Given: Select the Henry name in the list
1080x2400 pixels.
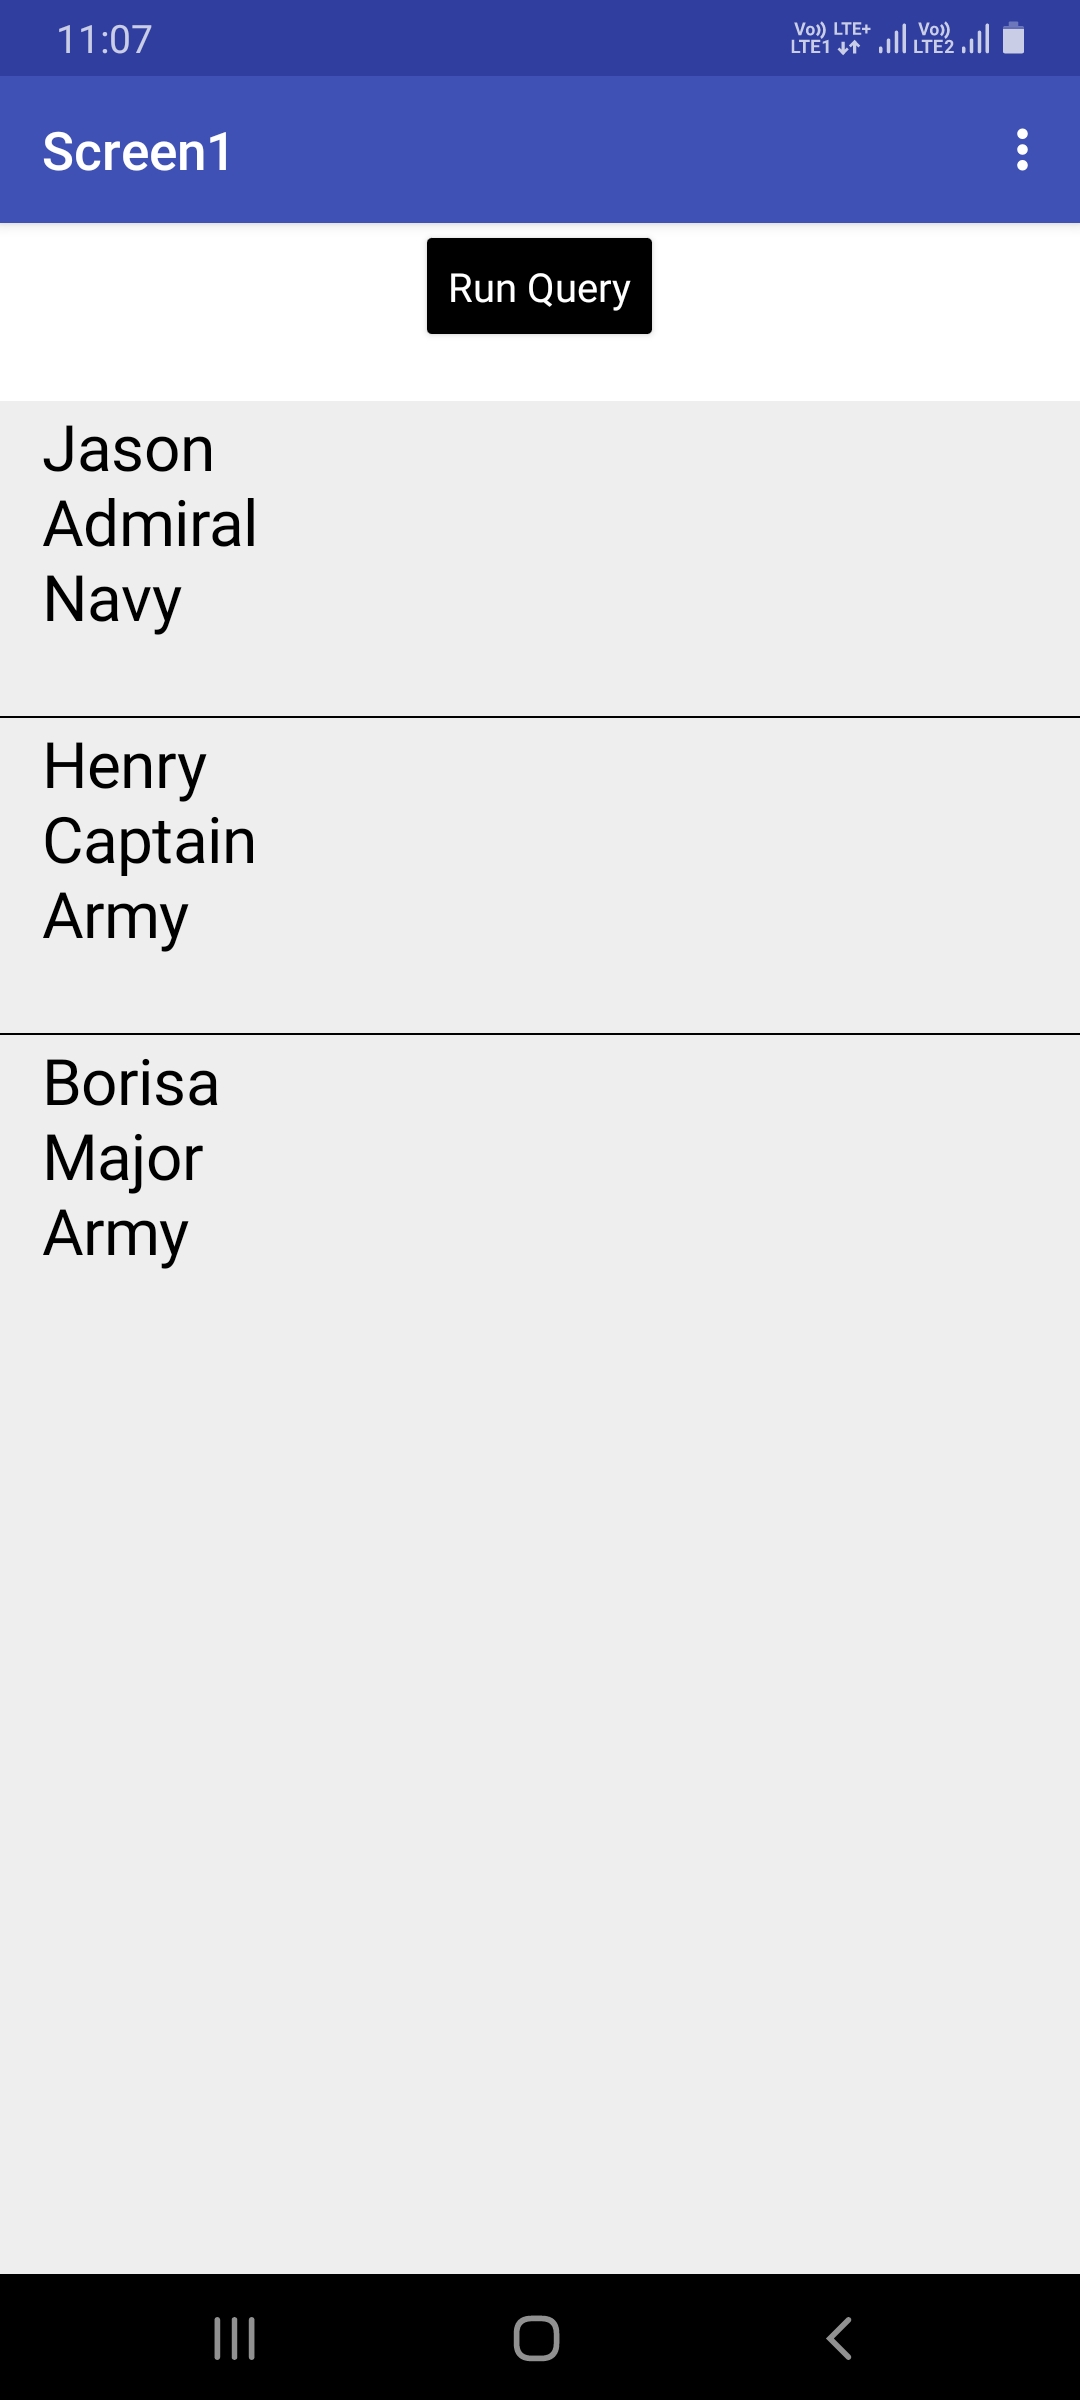Looking at the screenshot, I should click(x=125, y=767).
